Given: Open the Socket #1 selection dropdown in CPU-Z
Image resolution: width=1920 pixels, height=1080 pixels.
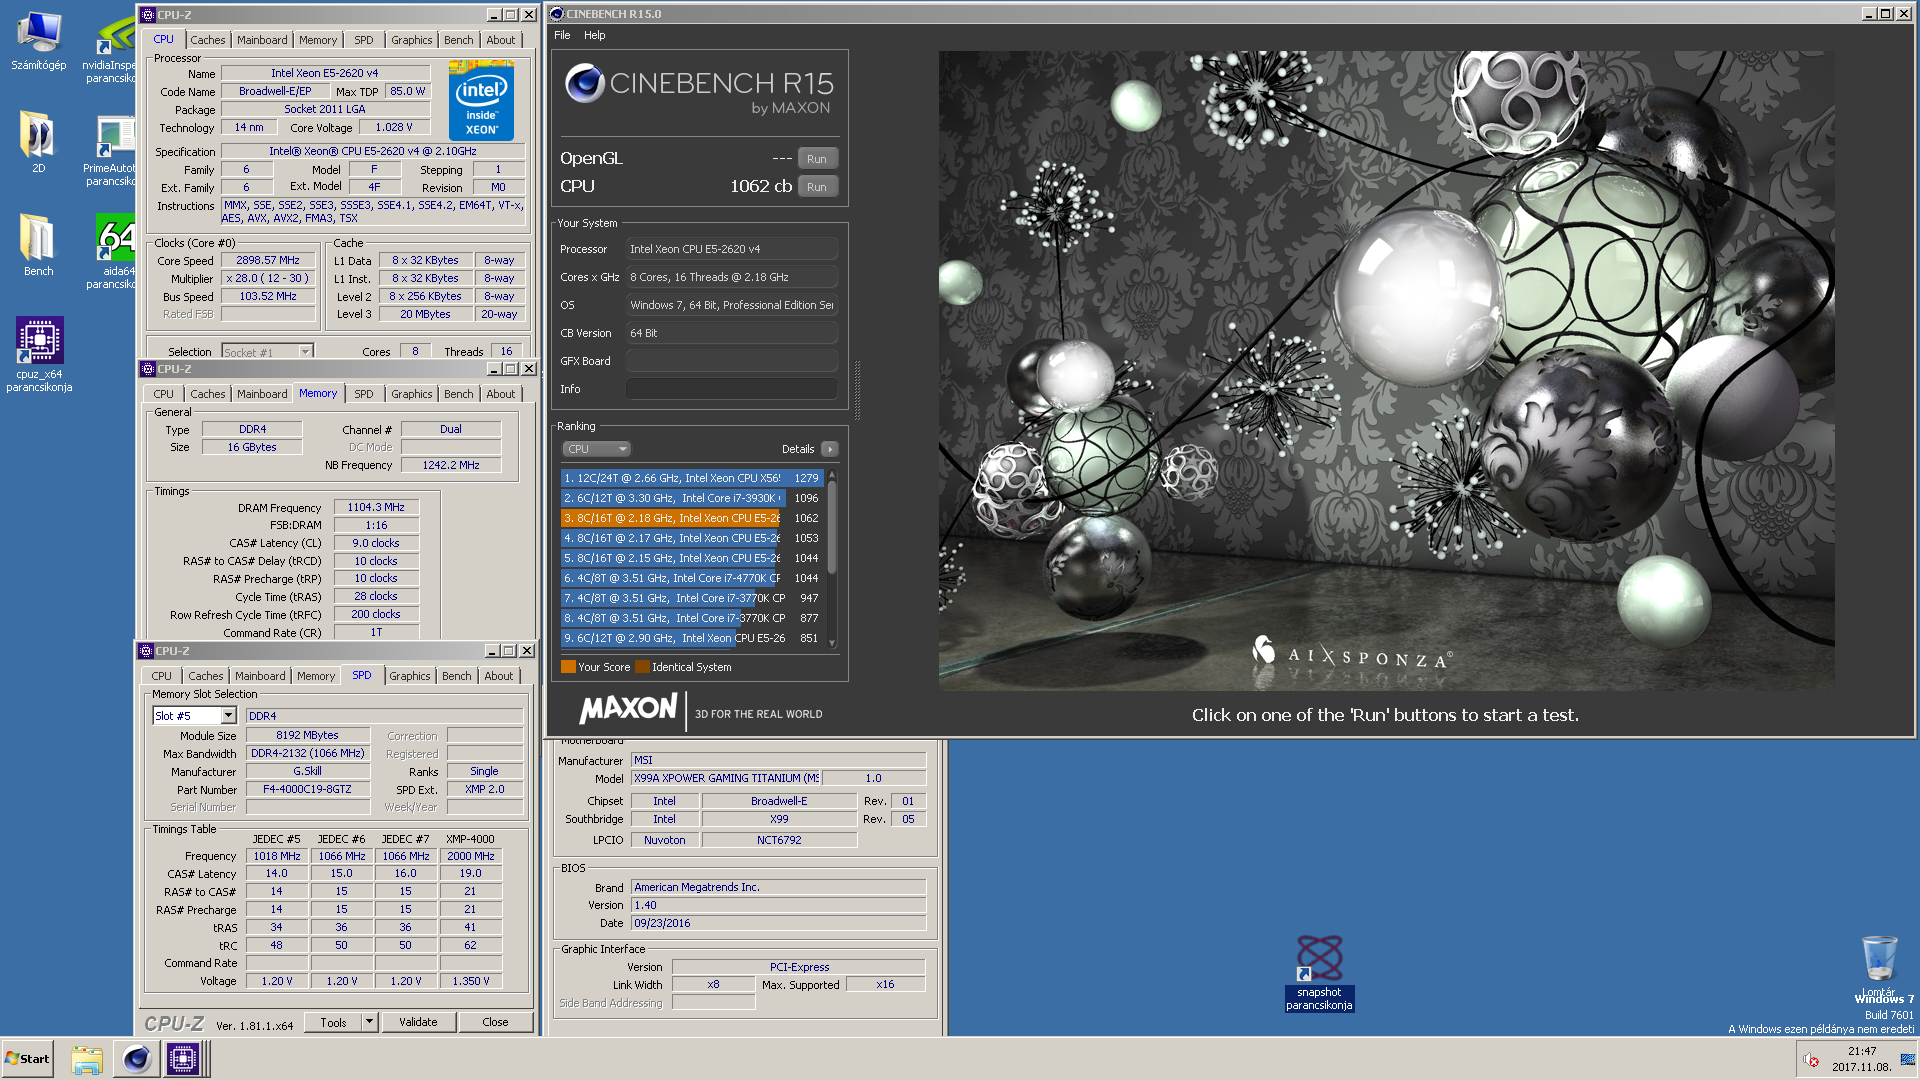Looking at the screenshot, I should [x=267, y=352].
